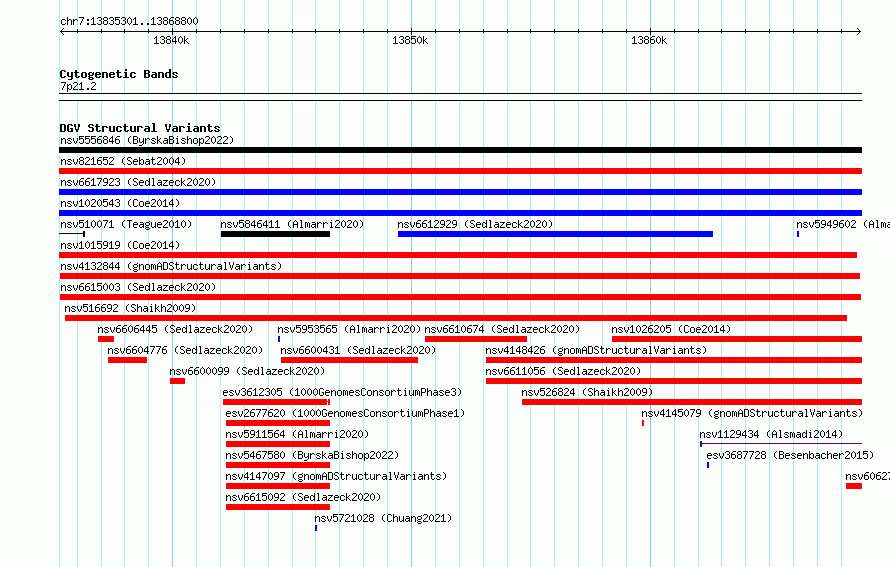Click the ruler's left arrow end
The height and width of the screenshot is (567, 890).
pyautogui.click(x=62, y=32)
